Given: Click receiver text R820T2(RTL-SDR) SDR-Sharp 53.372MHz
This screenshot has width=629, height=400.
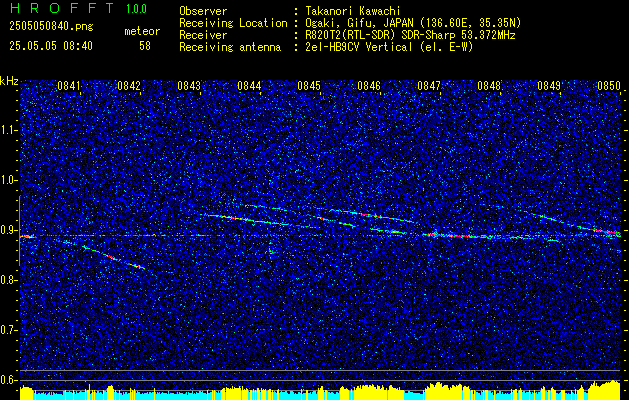Looking at the screenshot, I should tap(410, 35).
